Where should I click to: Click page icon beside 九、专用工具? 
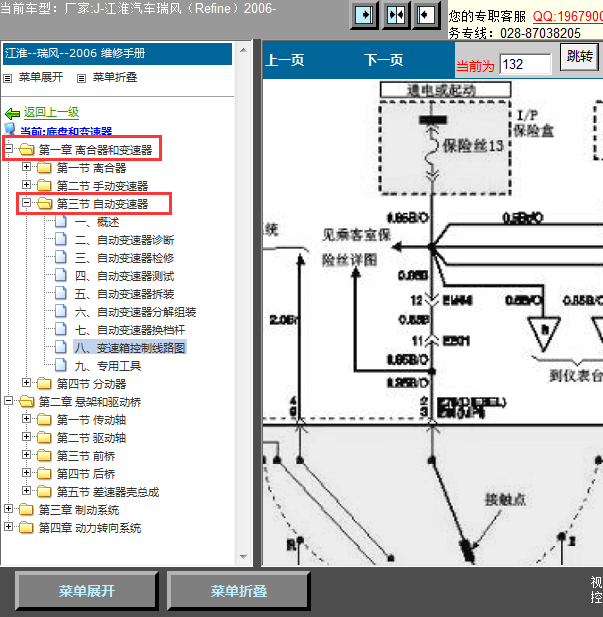[x=61, y=366]
